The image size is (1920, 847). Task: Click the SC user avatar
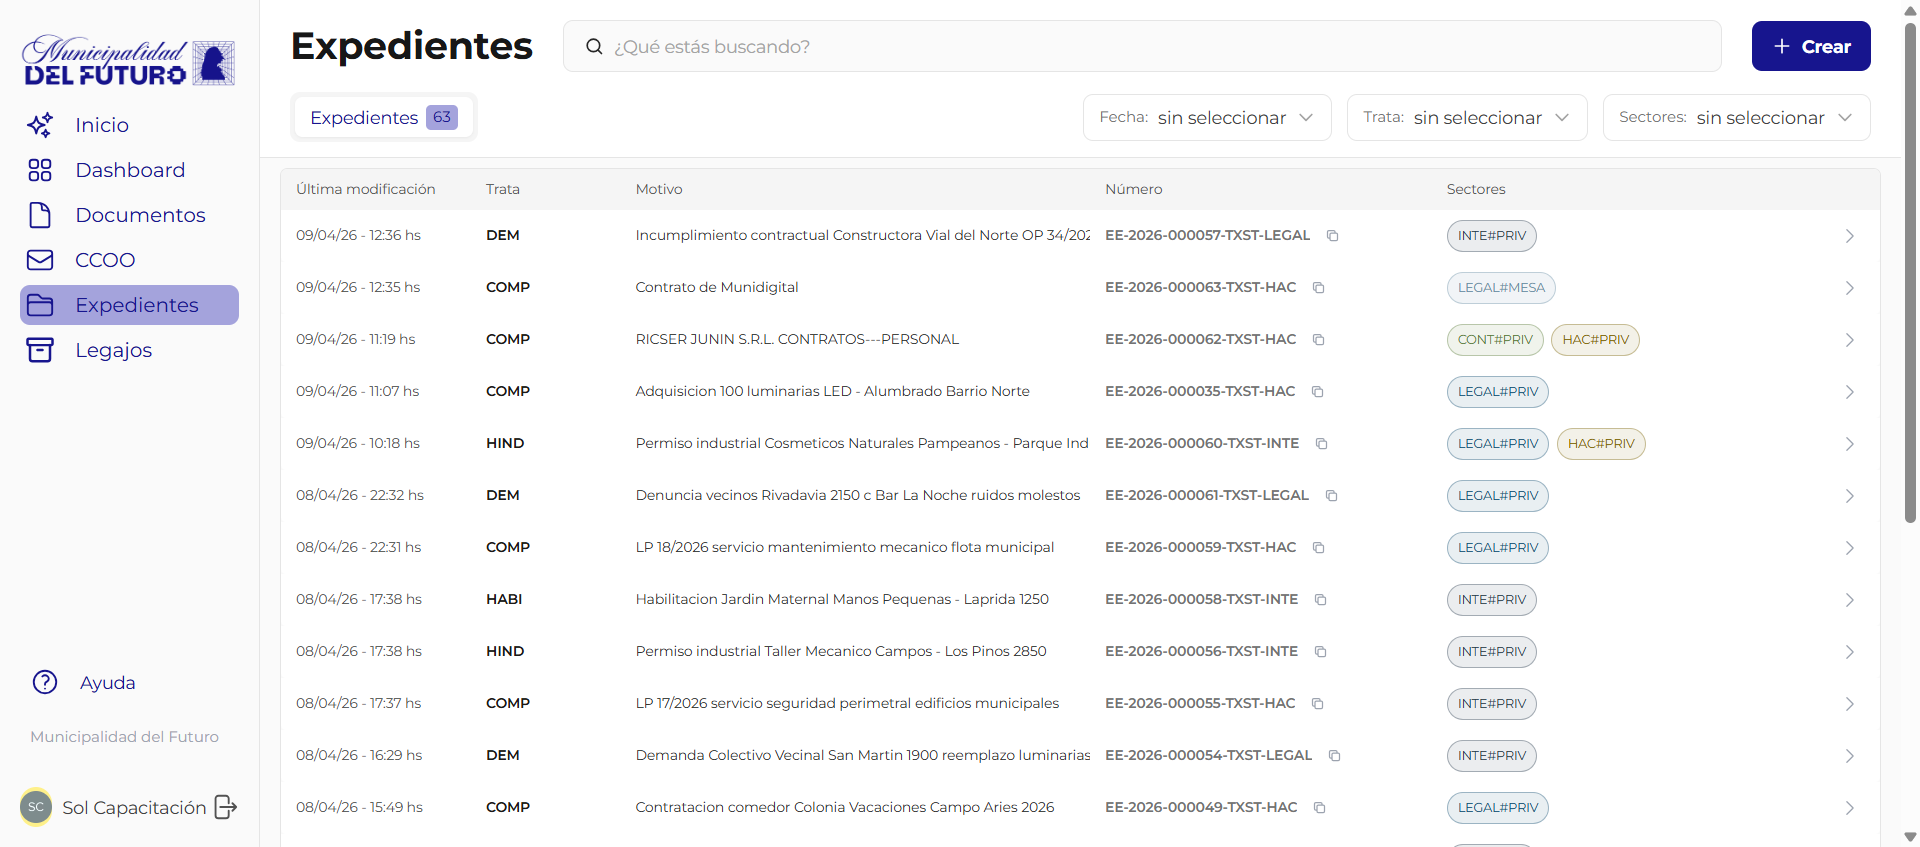(x=36, y=807)
